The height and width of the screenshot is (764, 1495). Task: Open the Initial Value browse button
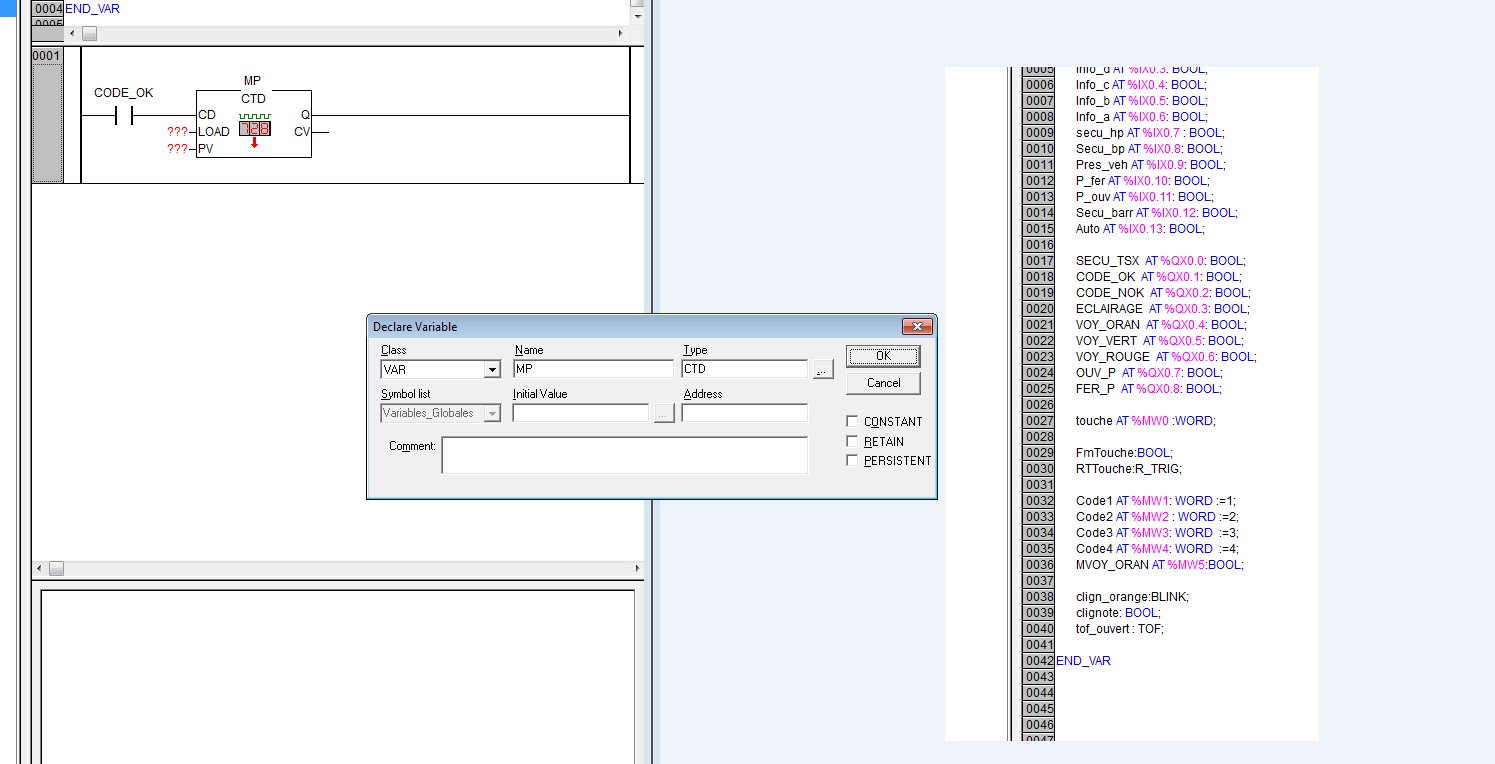point(664,413)
